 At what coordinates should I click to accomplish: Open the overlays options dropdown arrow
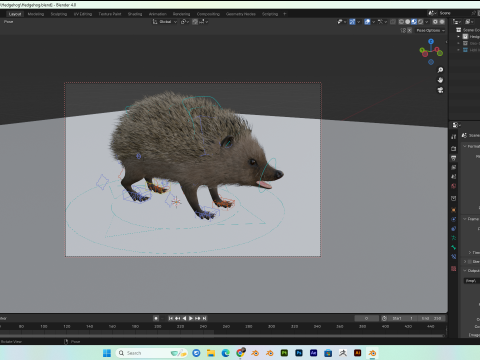click(374, 22)
